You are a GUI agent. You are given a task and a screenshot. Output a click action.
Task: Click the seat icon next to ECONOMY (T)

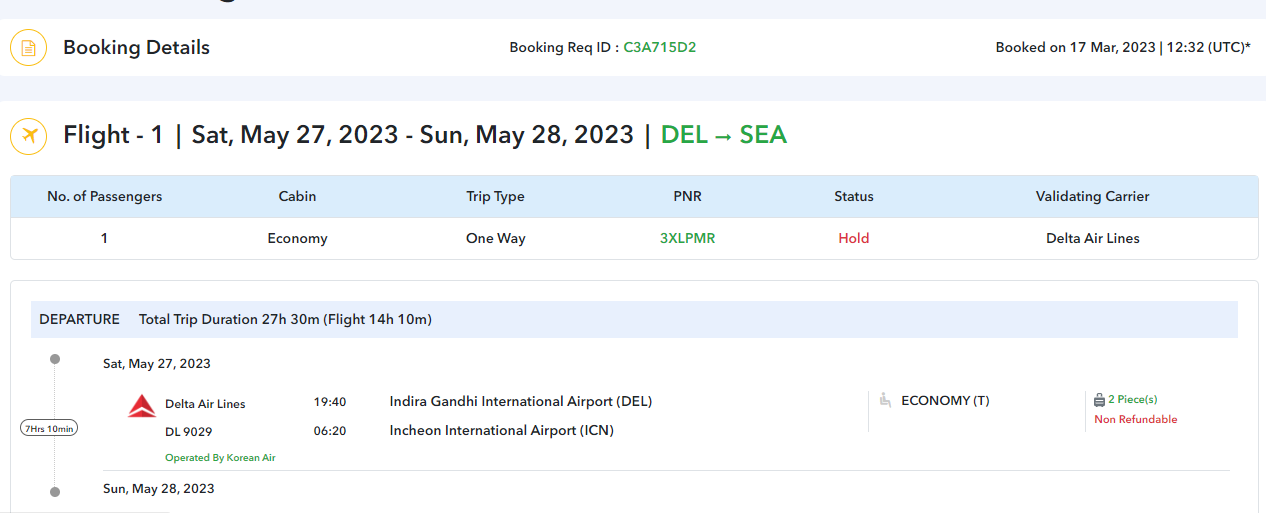click(885, 401)
